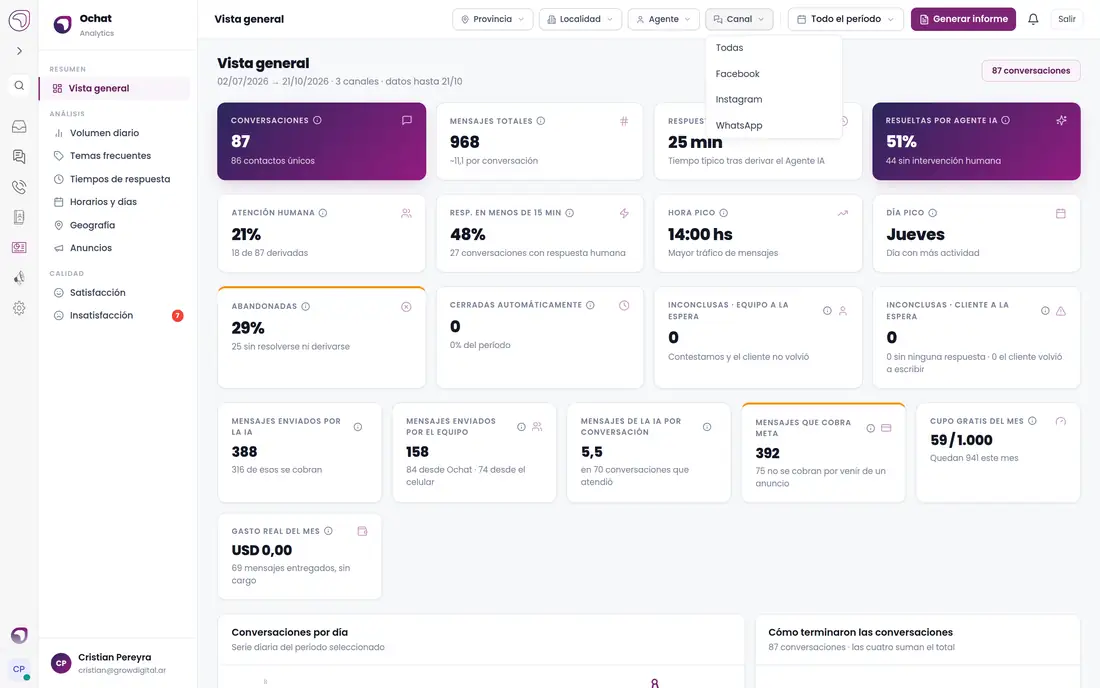Click info icon next to Resueltas por agente IA
This screenshot has width=1100, height=688.
[x=1005, y=120]
